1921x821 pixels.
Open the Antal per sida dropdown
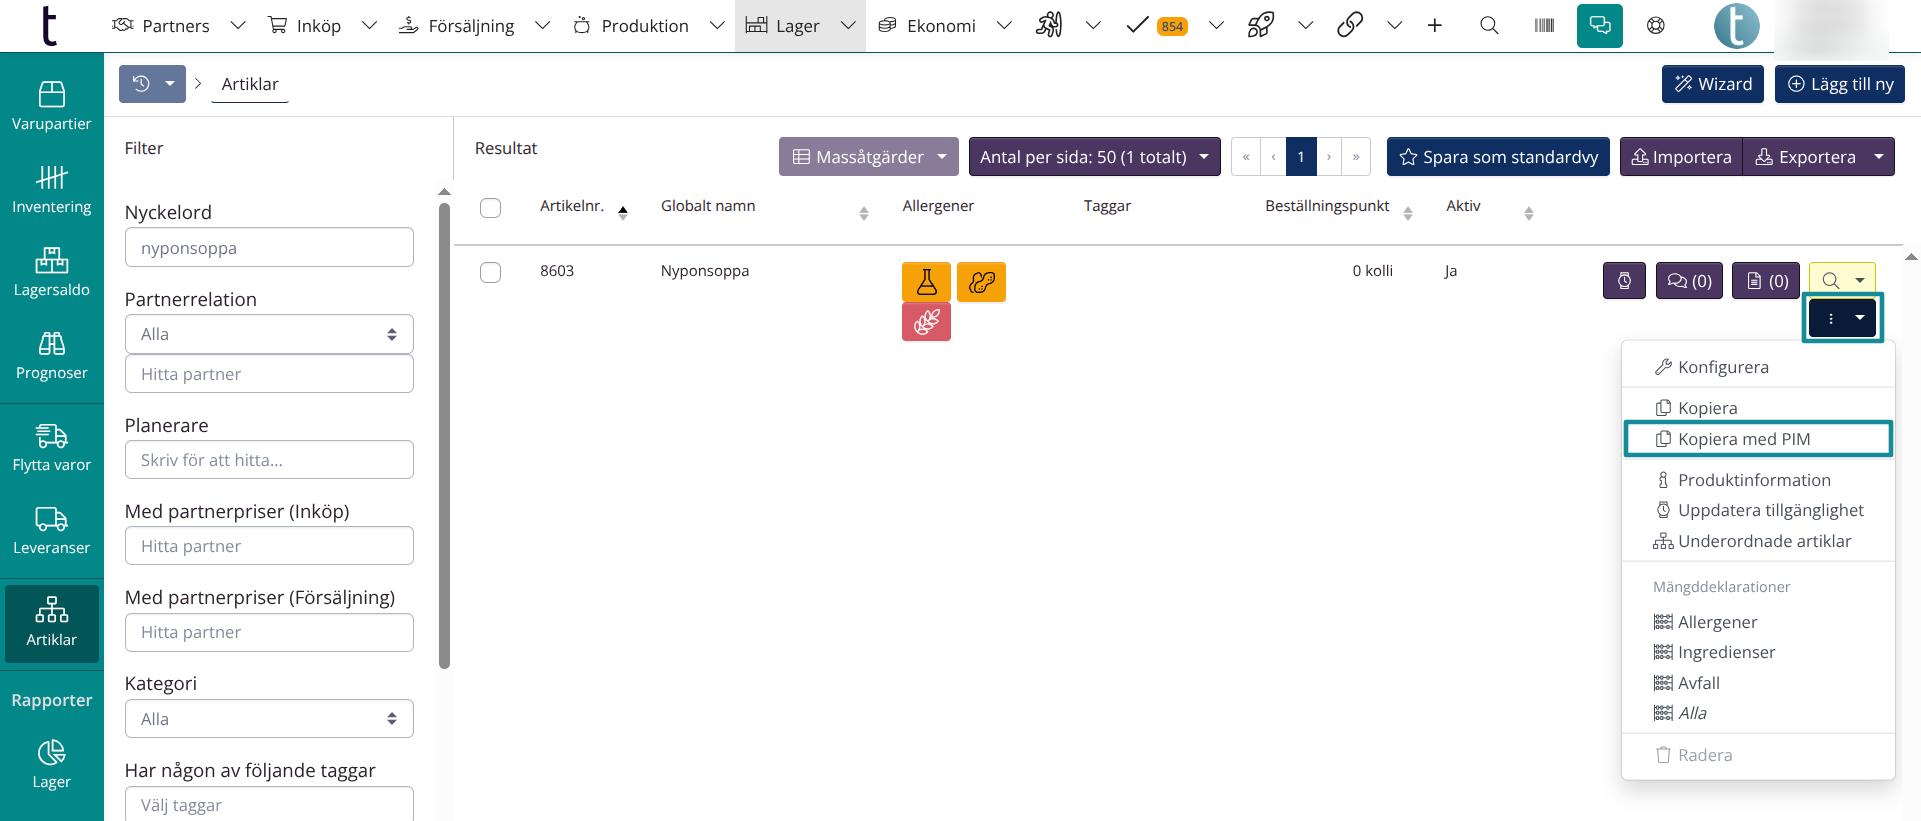(1094, 157)
